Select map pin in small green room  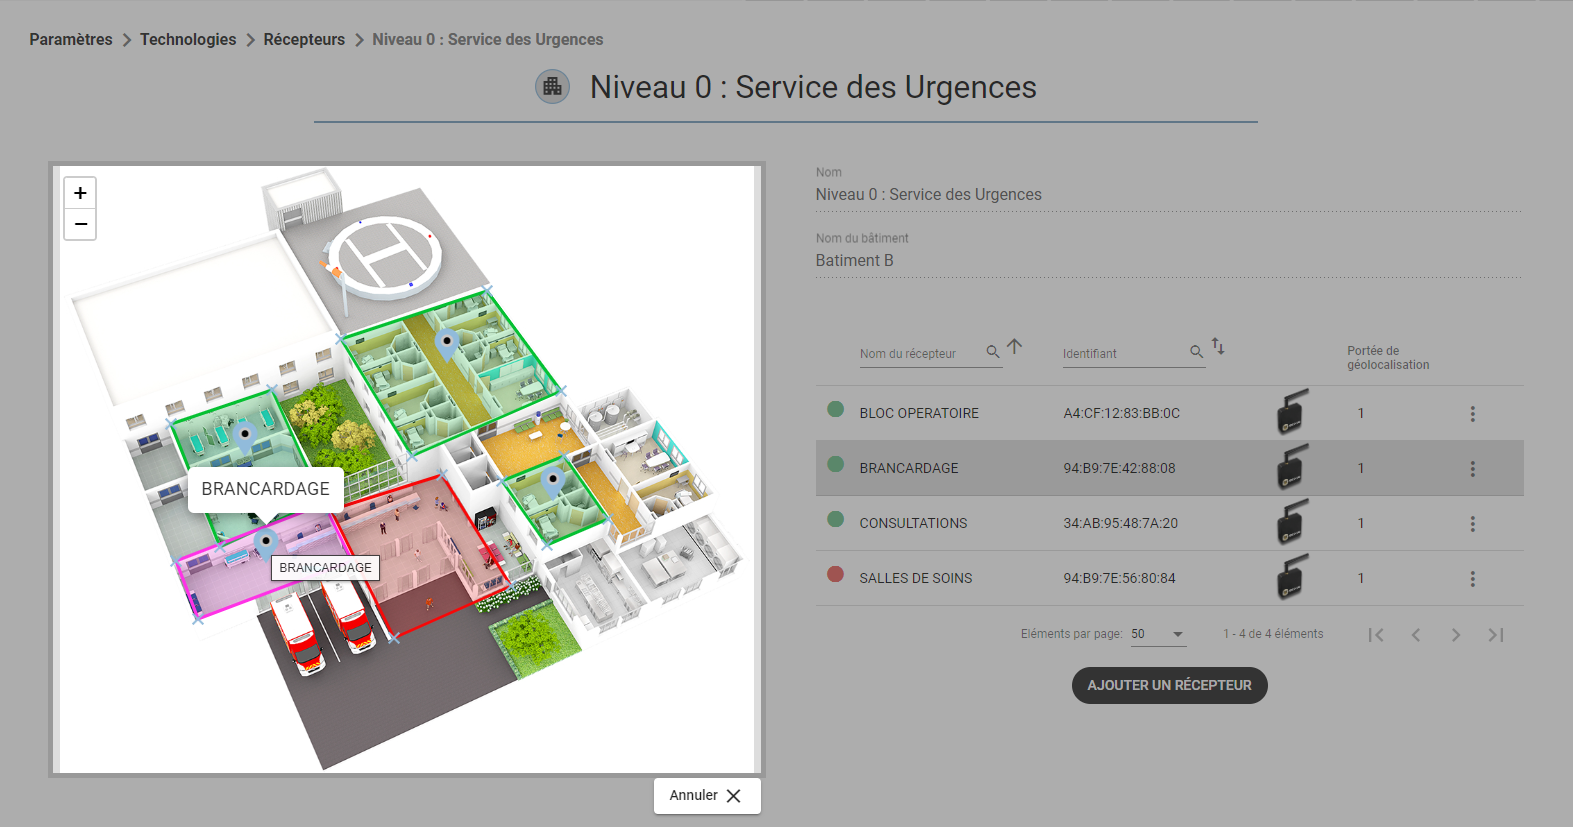click(x=552, y=482)
